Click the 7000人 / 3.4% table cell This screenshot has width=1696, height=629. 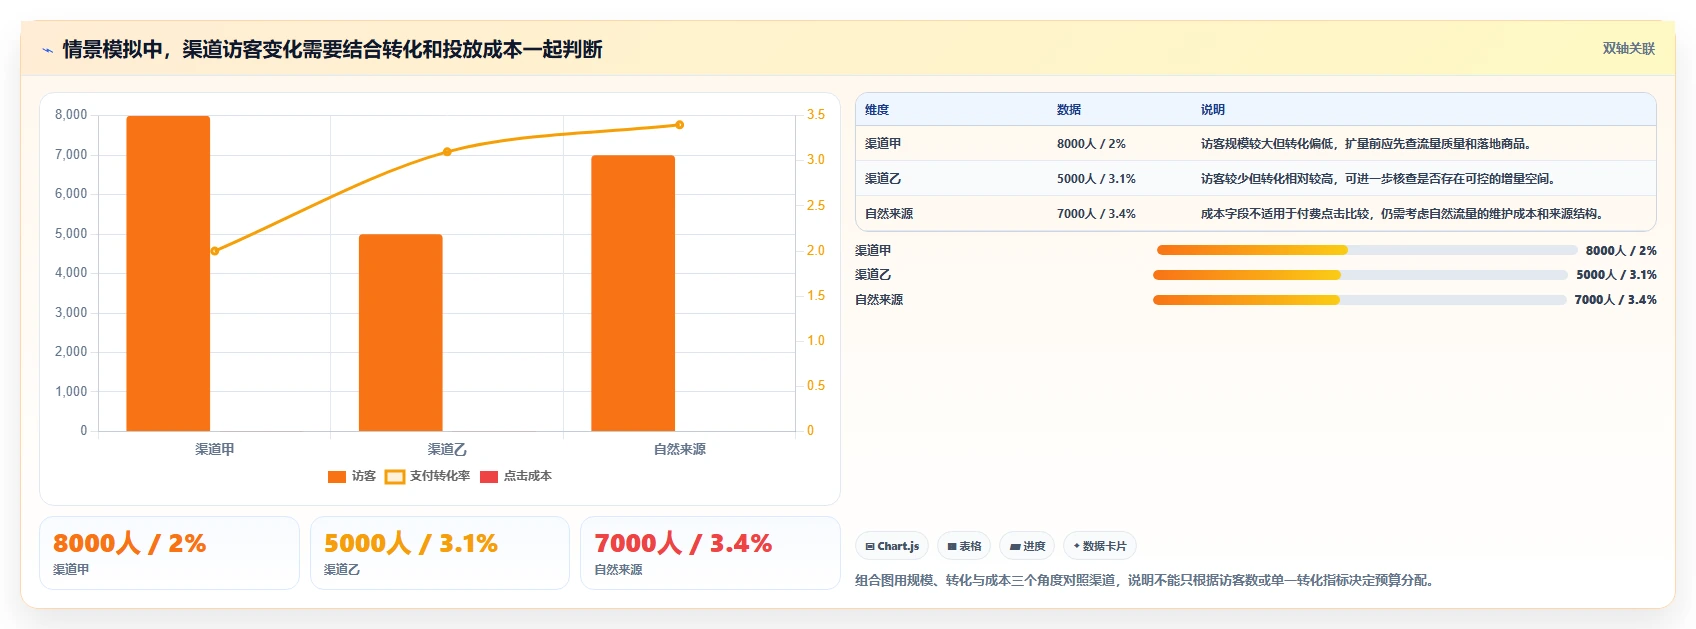click(x=1096, y=214)
